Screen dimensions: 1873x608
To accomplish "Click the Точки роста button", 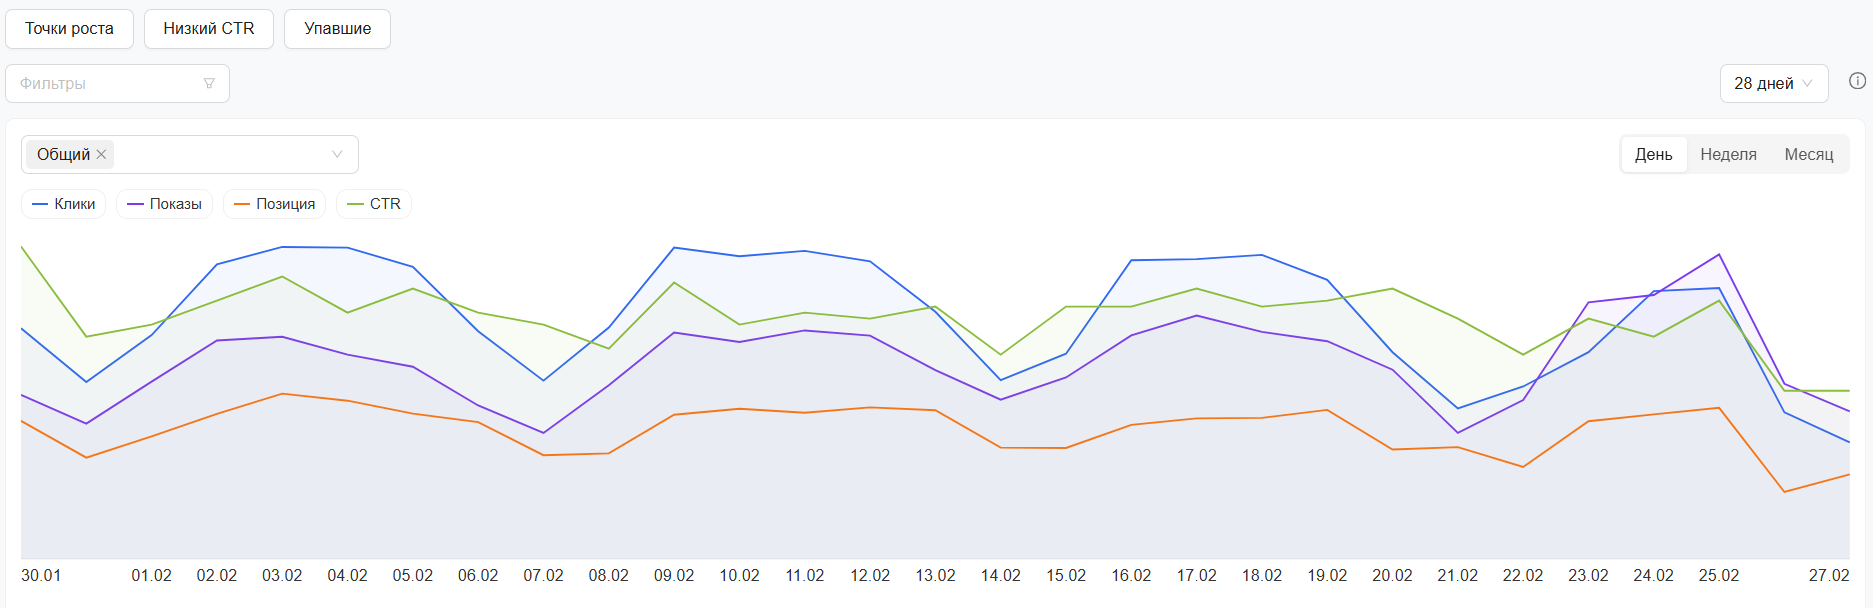I will pos(69,29).
